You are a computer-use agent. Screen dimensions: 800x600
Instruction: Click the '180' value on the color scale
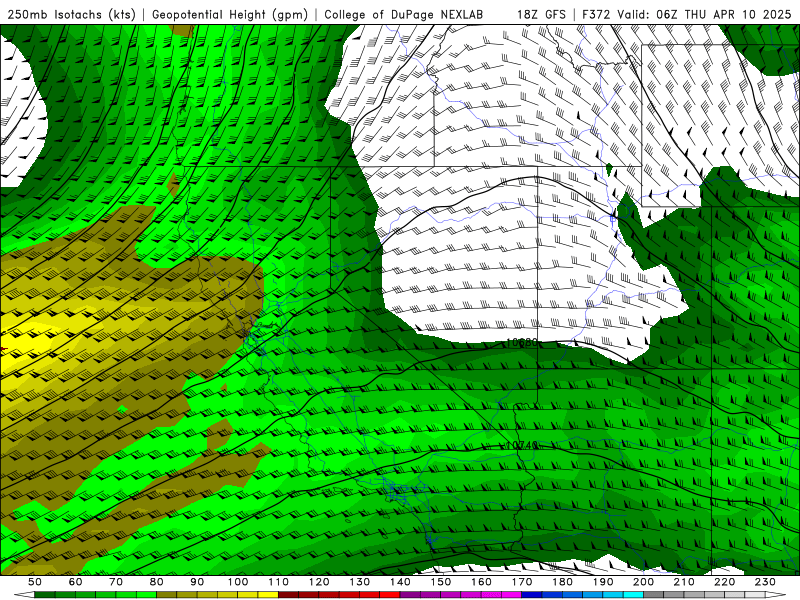click(562, 582)
